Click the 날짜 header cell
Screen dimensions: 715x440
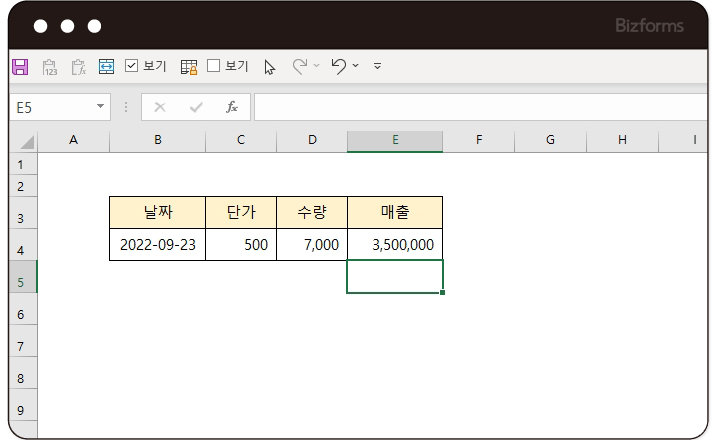coord(158,212)
